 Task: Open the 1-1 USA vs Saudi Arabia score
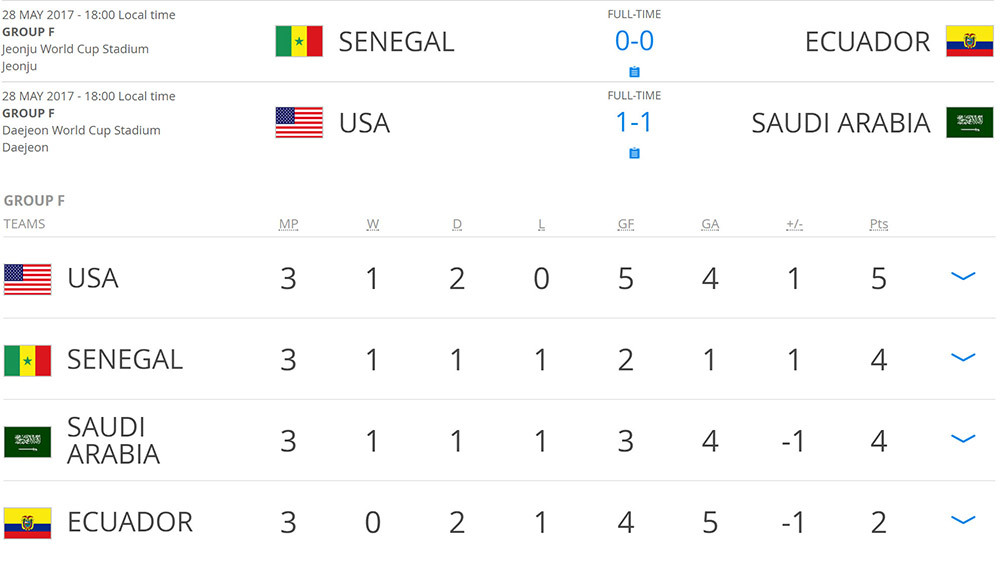tap(634, 123)
